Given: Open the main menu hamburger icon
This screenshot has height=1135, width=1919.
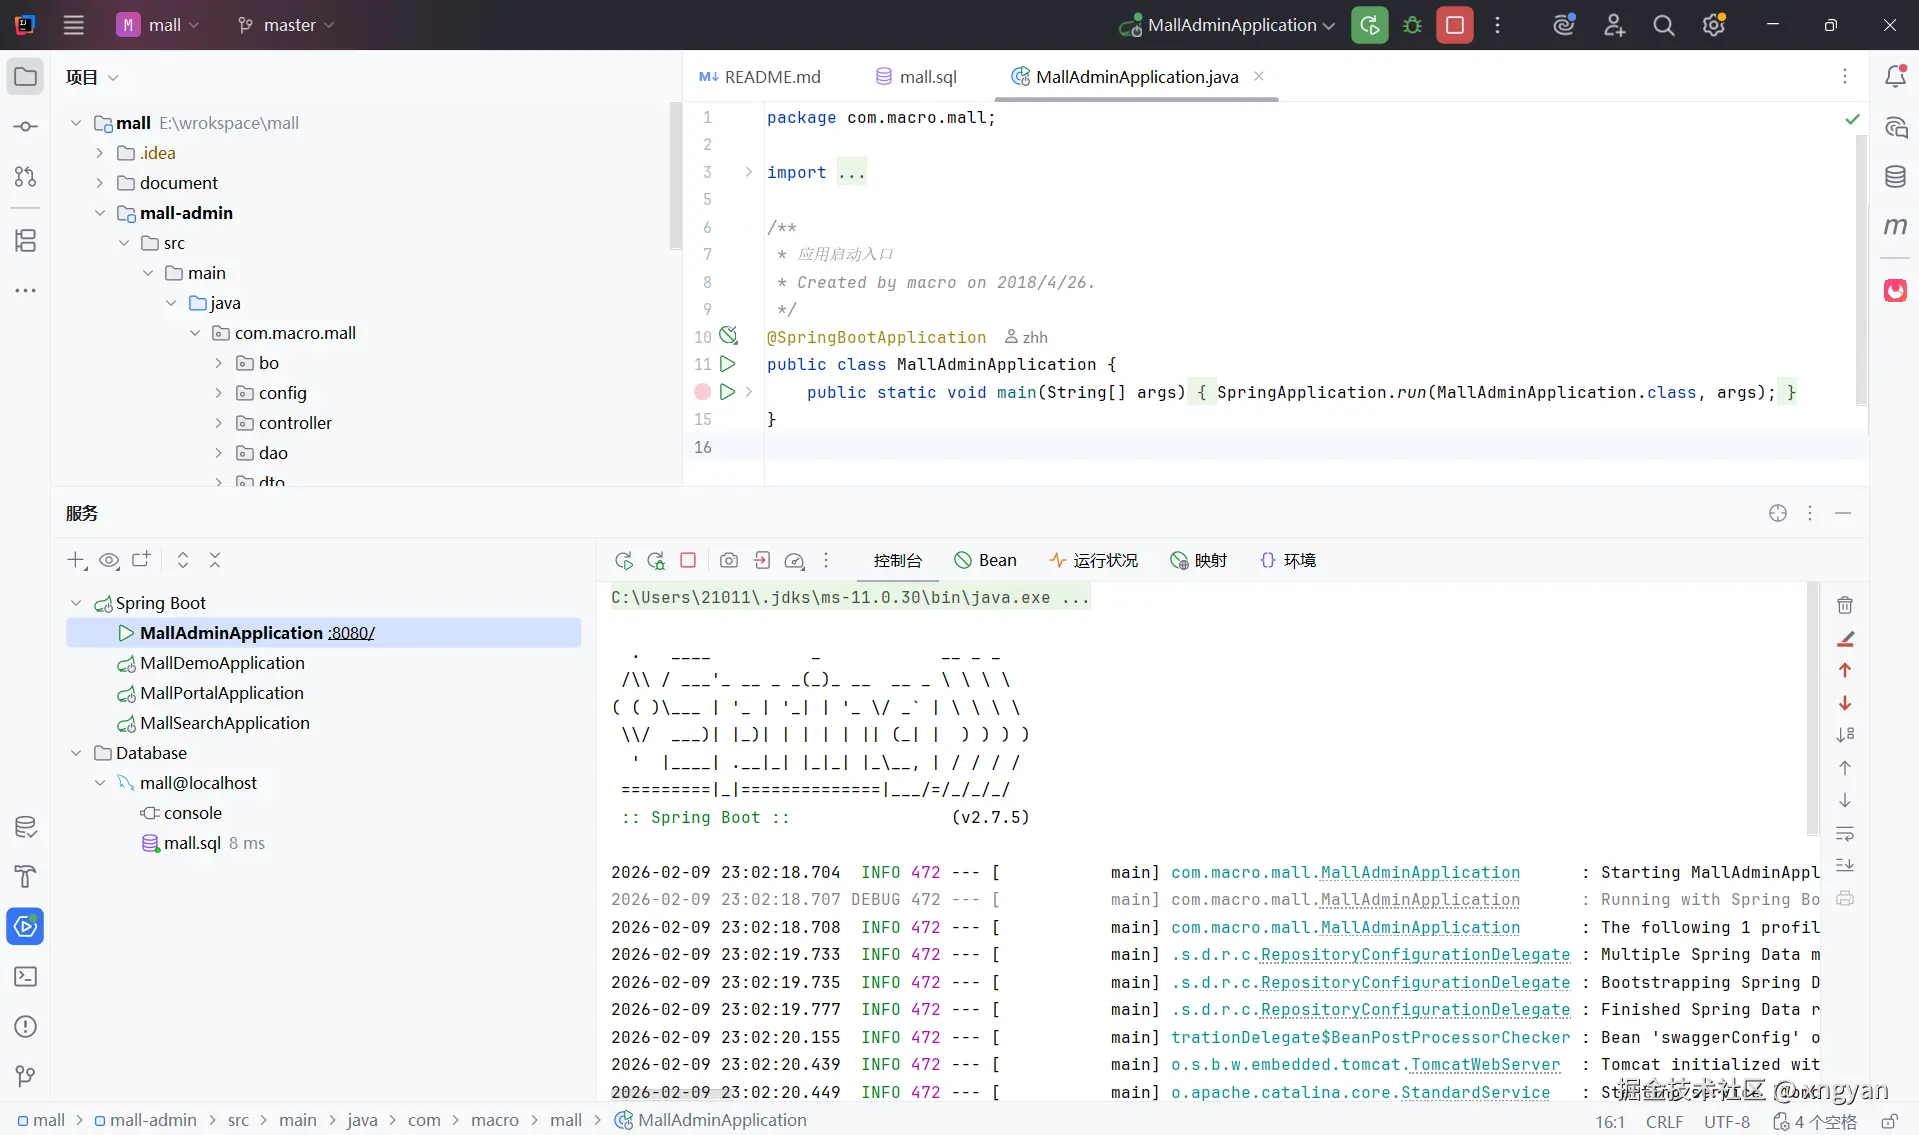Looking at the screenshot, I should 73,25.
